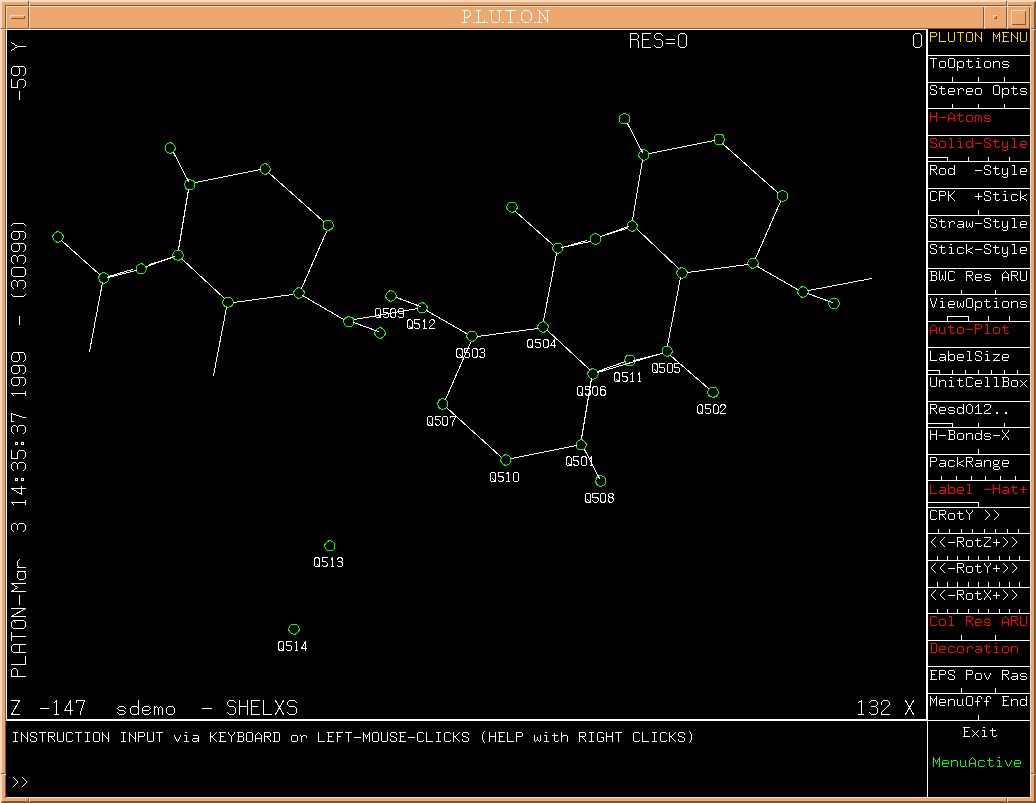Select Stick-Style rendering menu item
The width and height of the screenshot is (1036, 803).
tap(977, 249)
